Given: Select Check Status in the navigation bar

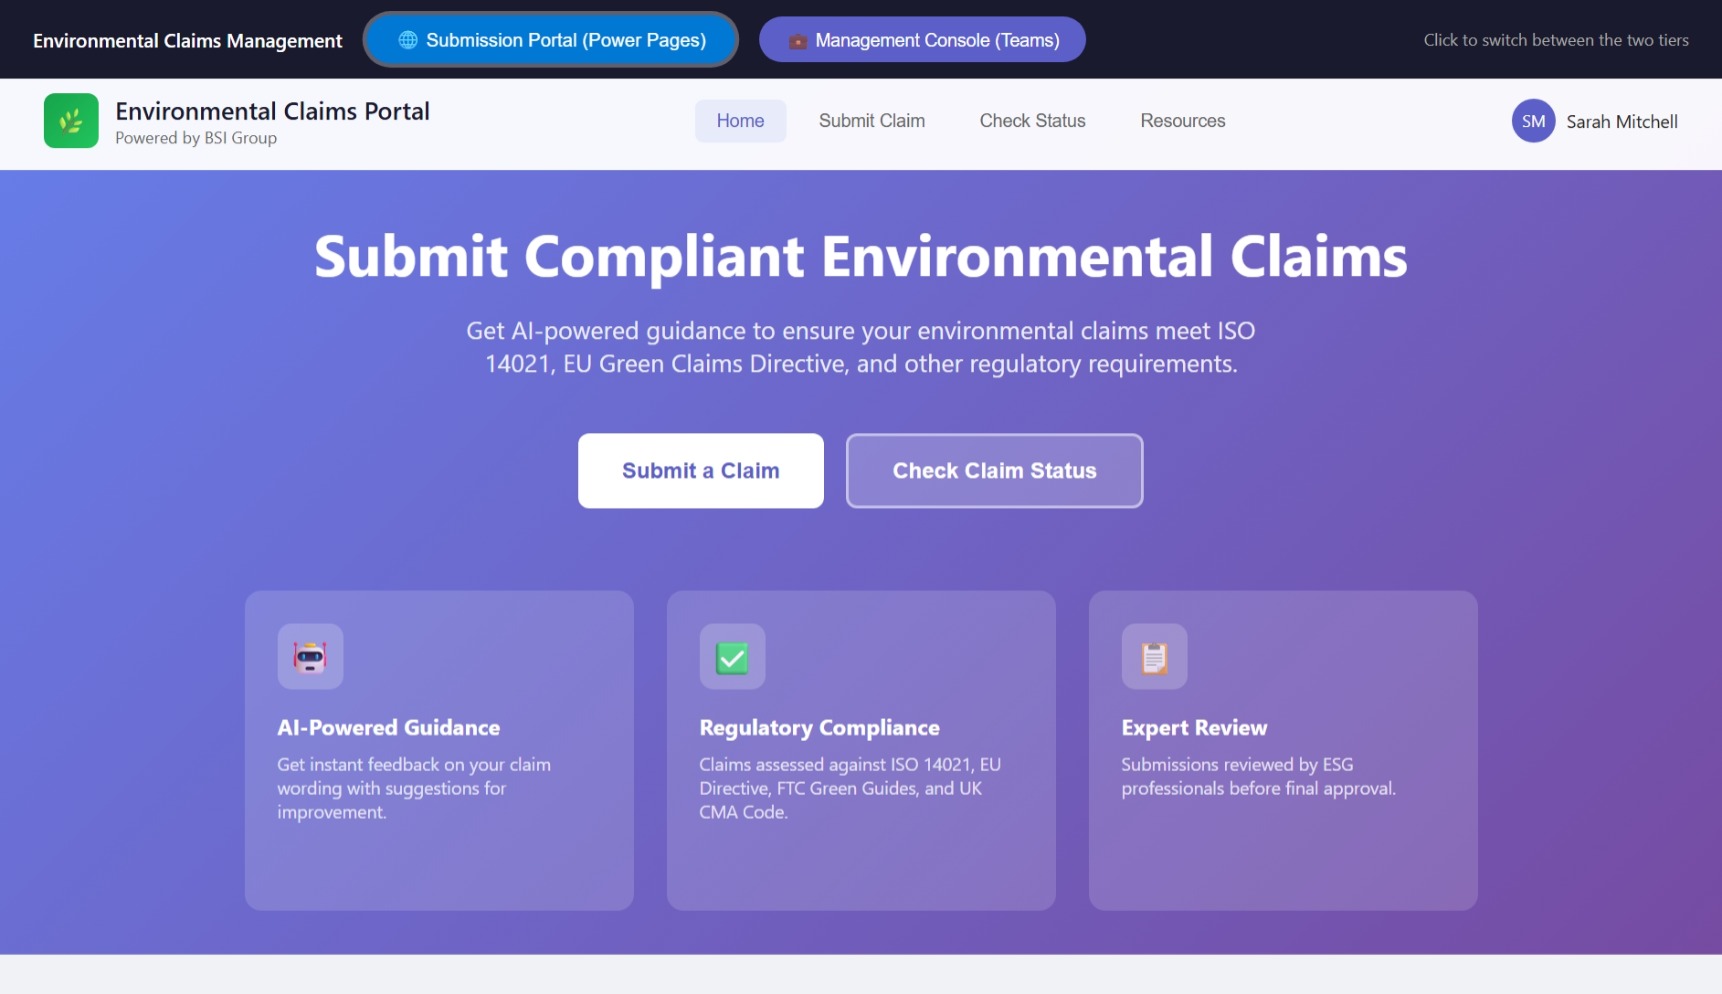Looking at the screenshot, I should [1032, 121].
